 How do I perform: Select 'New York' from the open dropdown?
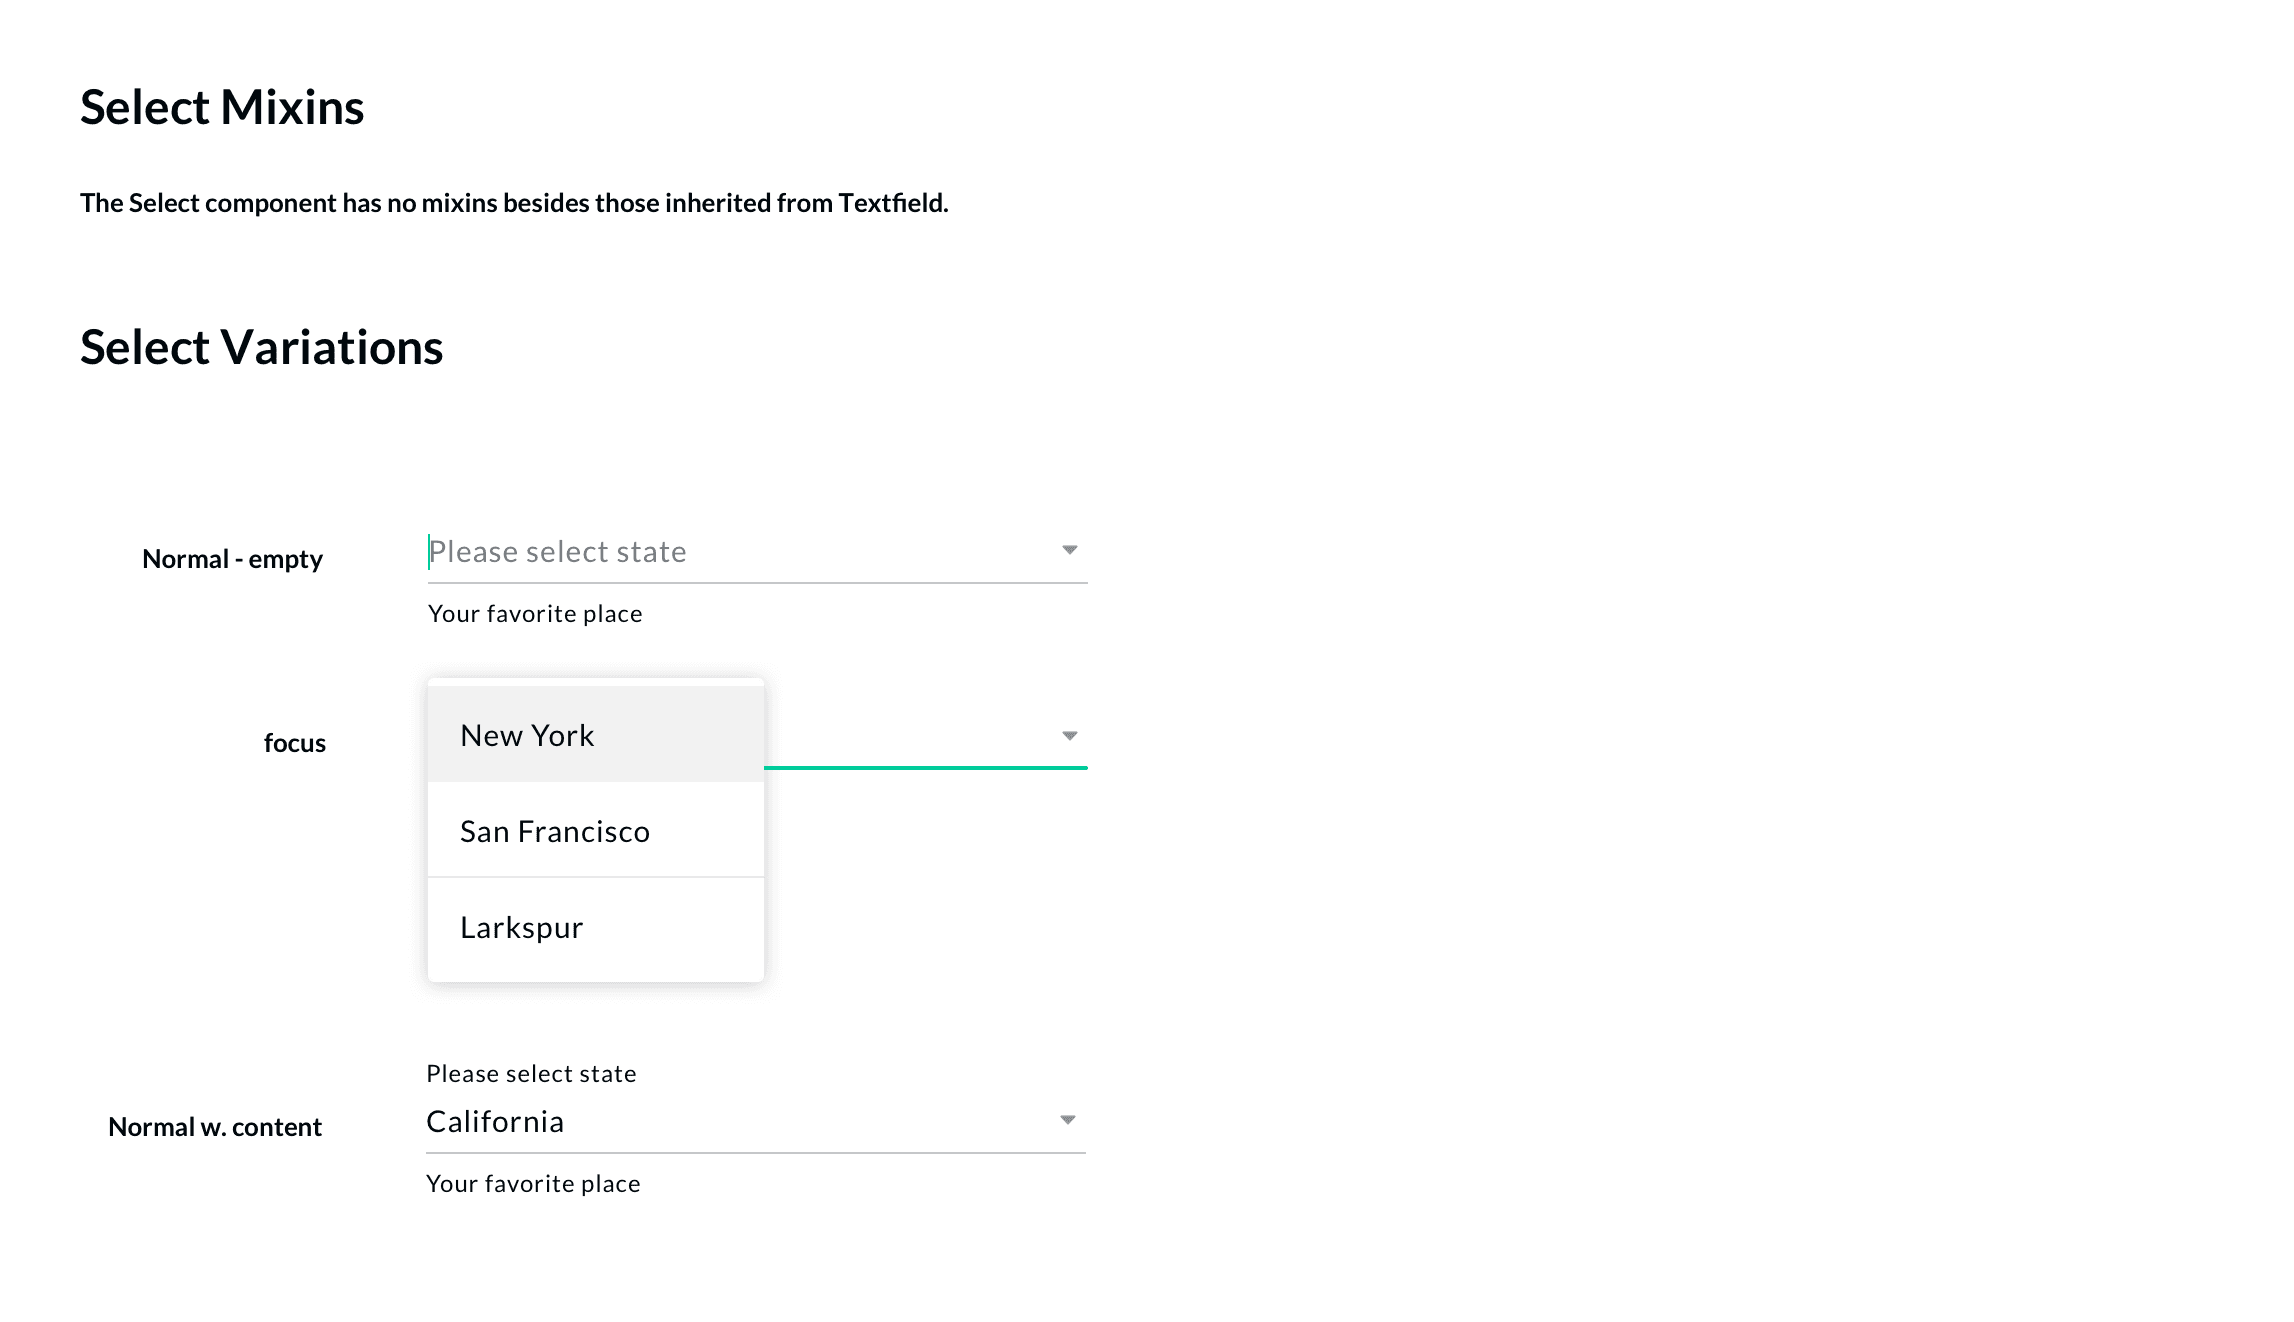tap(527, 735)
